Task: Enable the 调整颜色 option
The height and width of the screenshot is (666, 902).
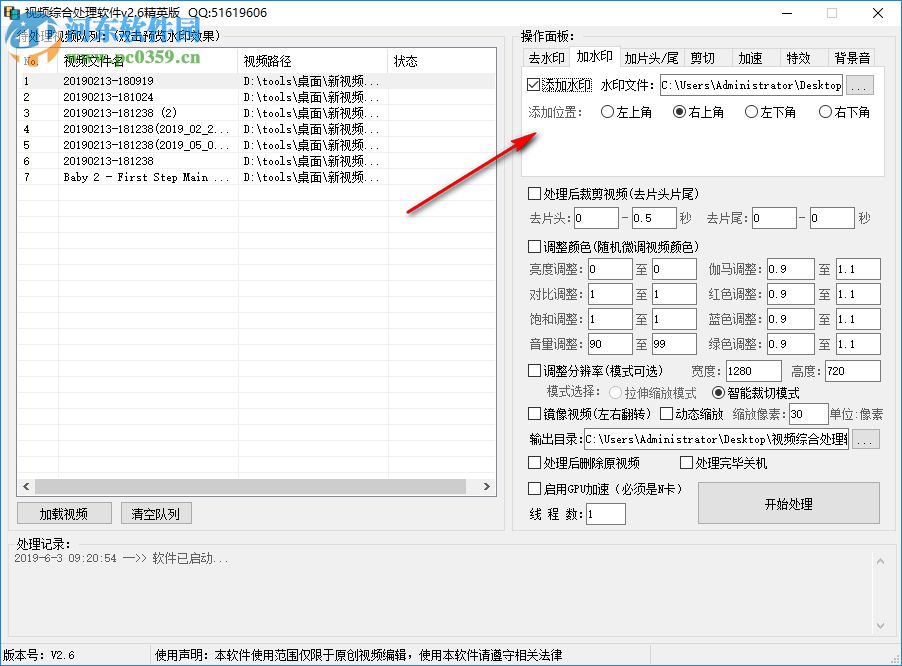Action: coord(535,245)
